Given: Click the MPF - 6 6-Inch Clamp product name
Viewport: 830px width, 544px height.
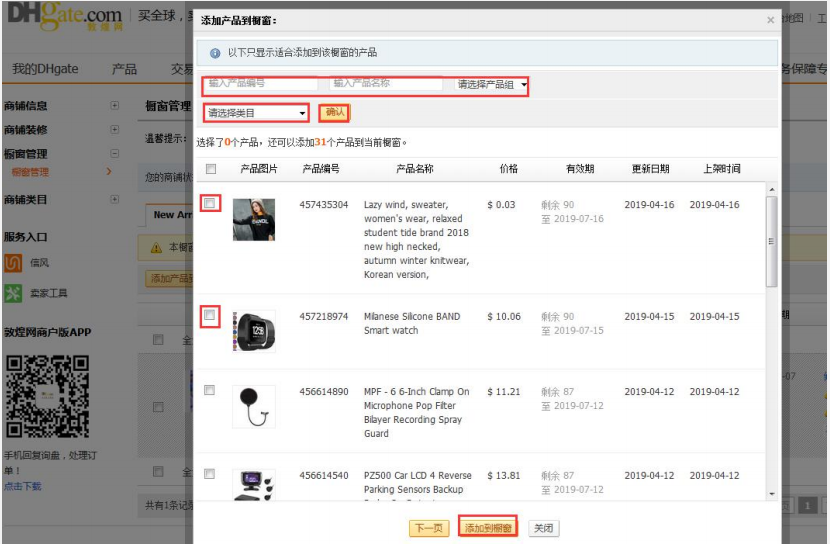Looking at the screenshot, I should coord(417,412).
